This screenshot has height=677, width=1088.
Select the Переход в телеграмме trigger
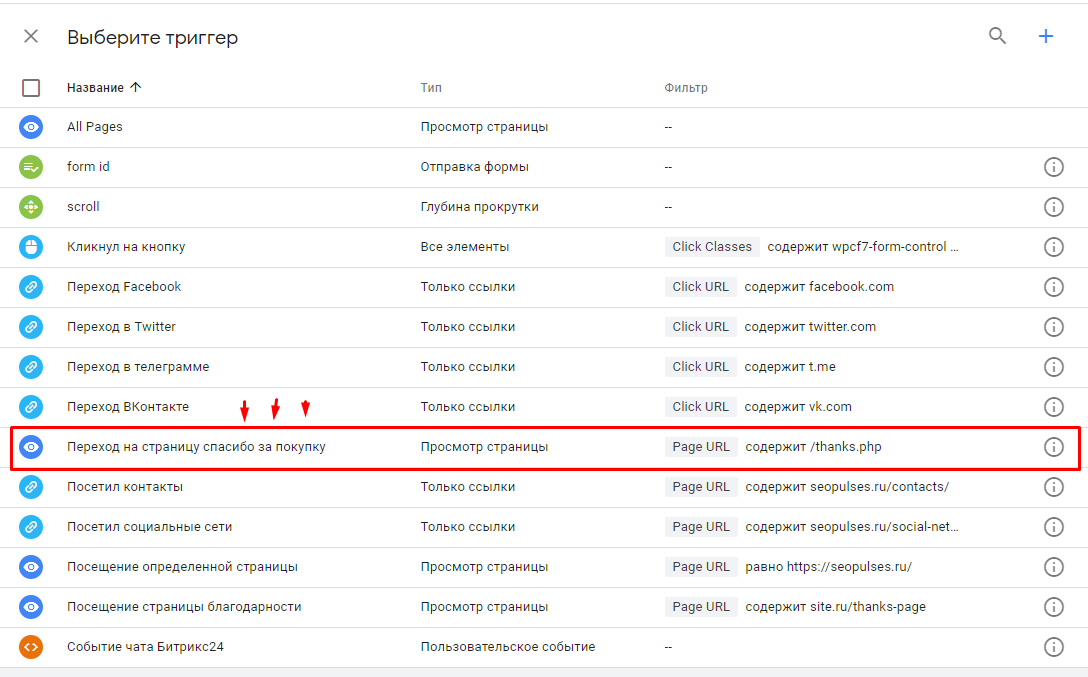pos(138,367)
